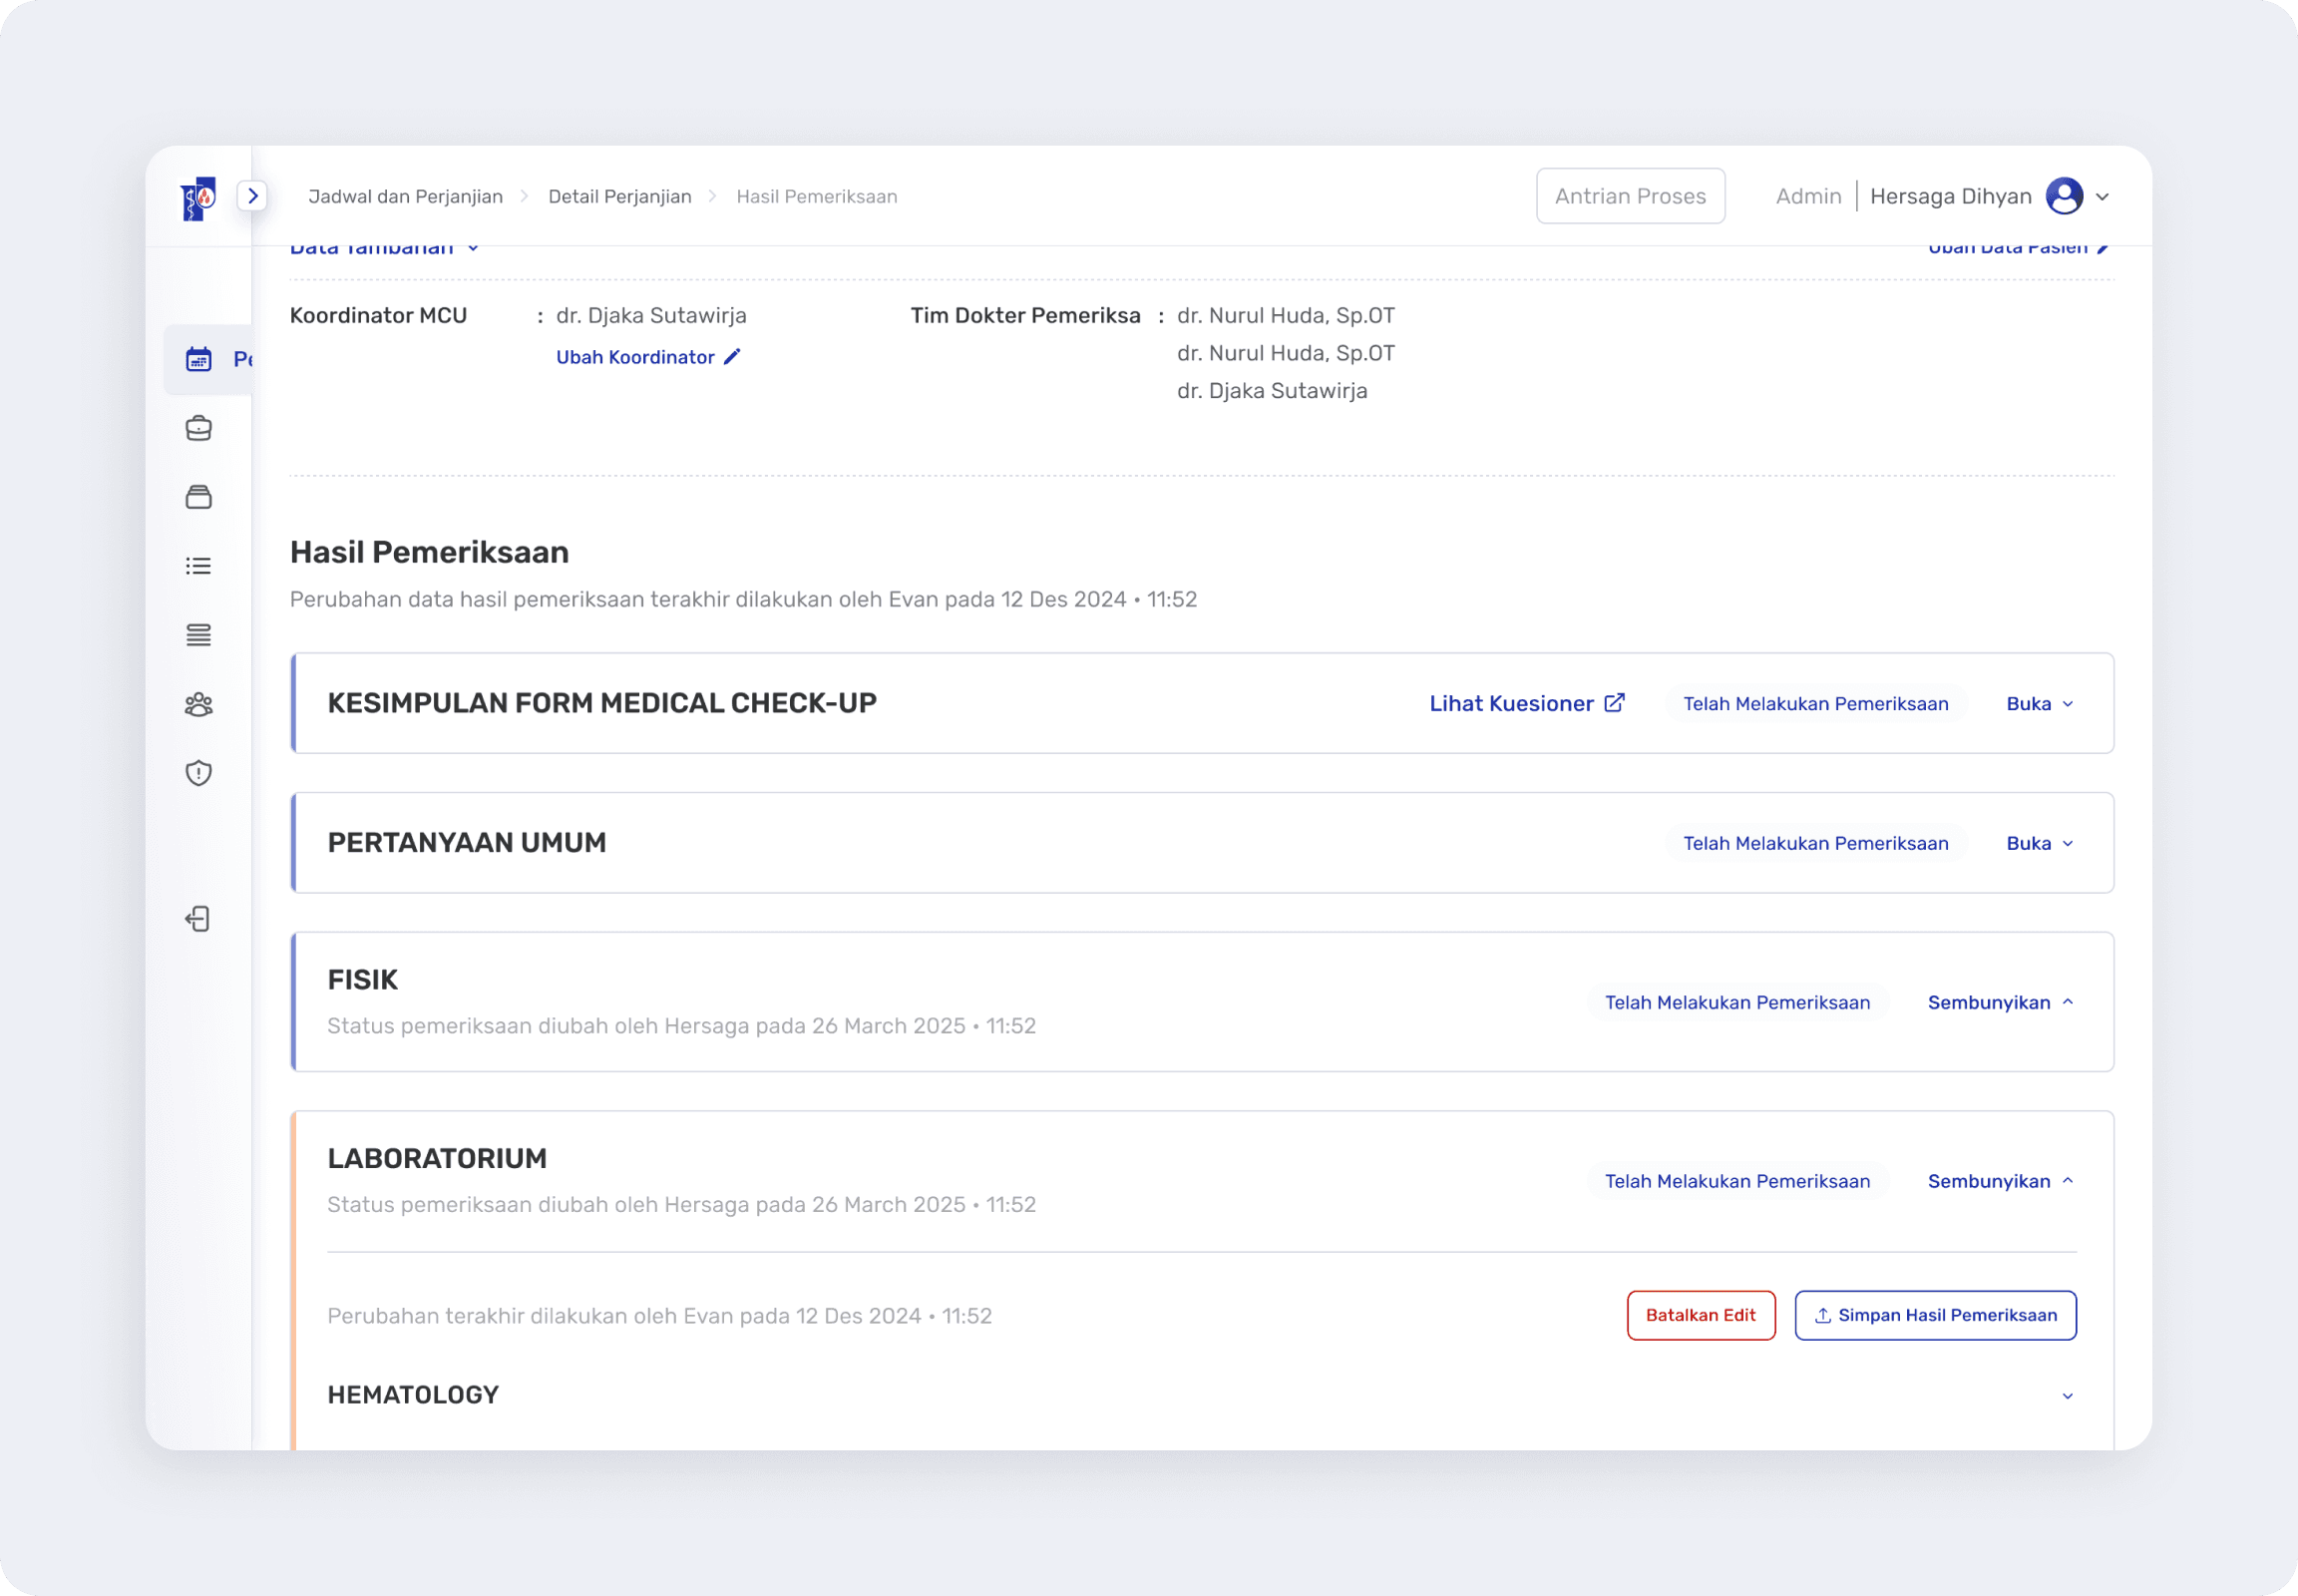Image resolution: width=2298 pixels, height=1596 pixels.
Task: Expand the sidebar with the arrow button
Action: (x=253, y=196)
